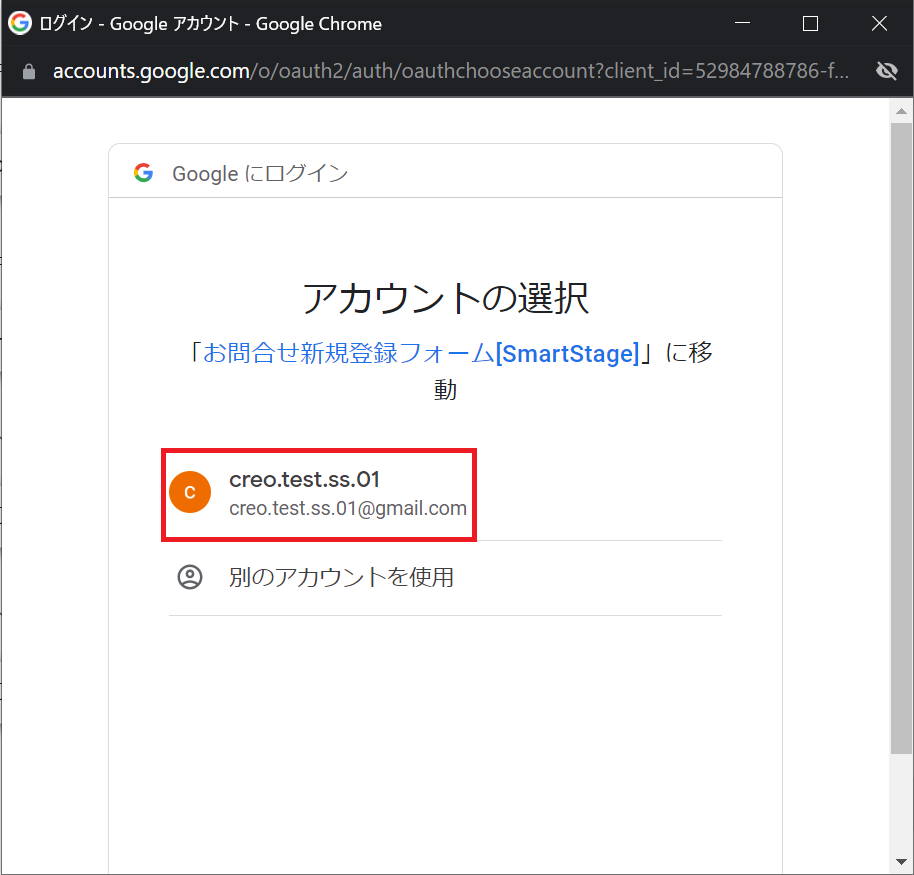Close the Google login popup window
The image size is (914, 875).
(879, 23)
